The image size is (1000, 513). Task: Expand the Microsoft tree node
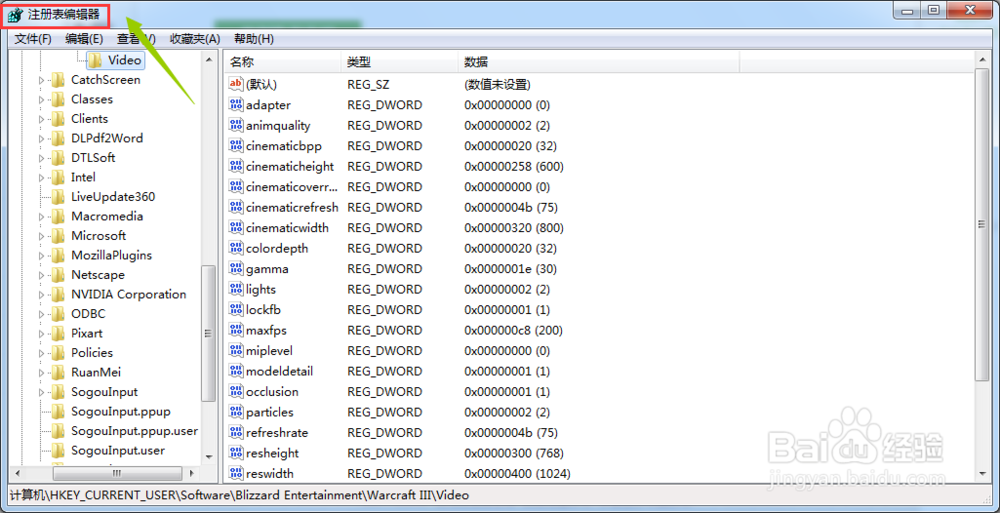41,236
